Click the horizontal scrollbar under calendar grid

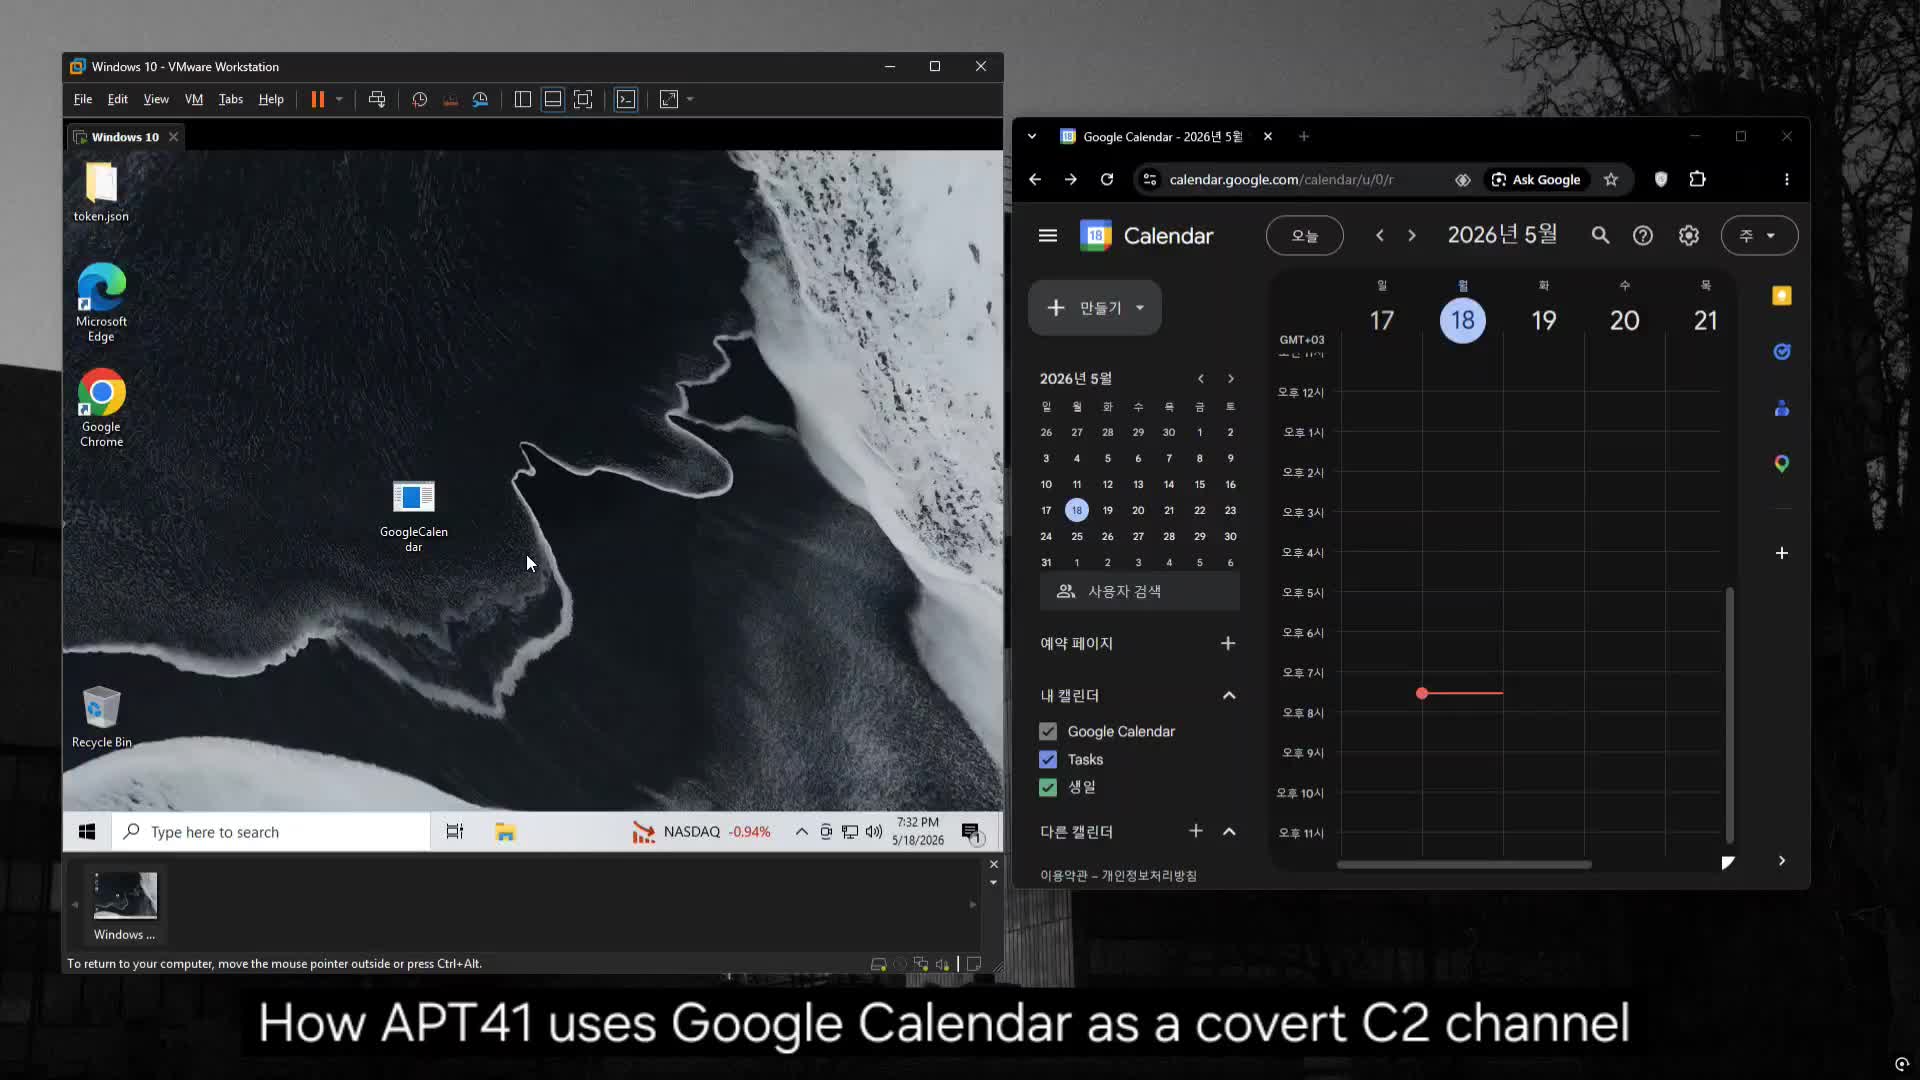(x=1464, y=865)
